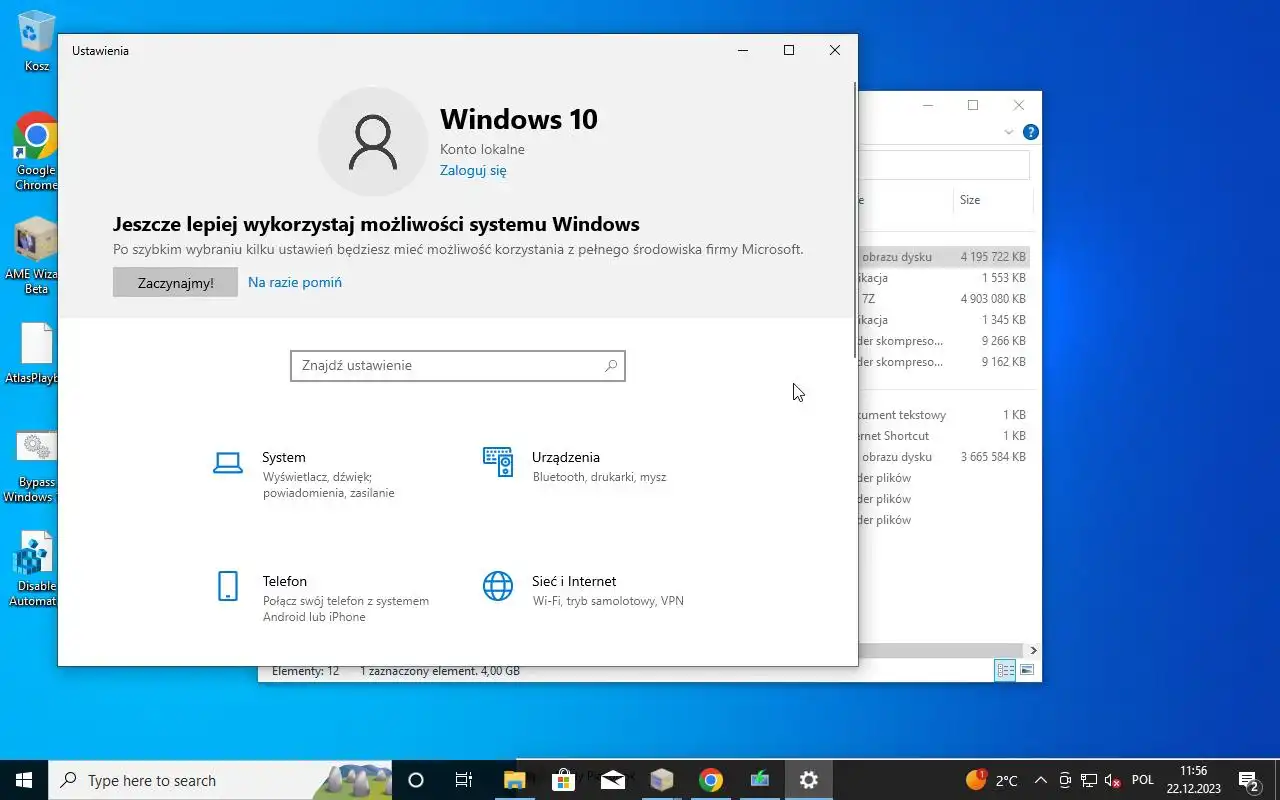The width and height of the screenshot is (1280, 800).
Task: Select the row sized 9 266 KB
Action: (x=944, y=341)
